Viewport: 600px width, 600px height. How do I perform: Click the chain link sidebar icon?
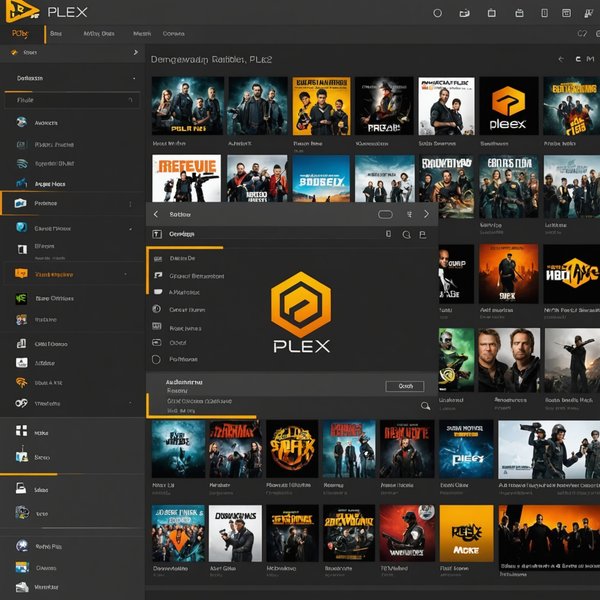21,403
